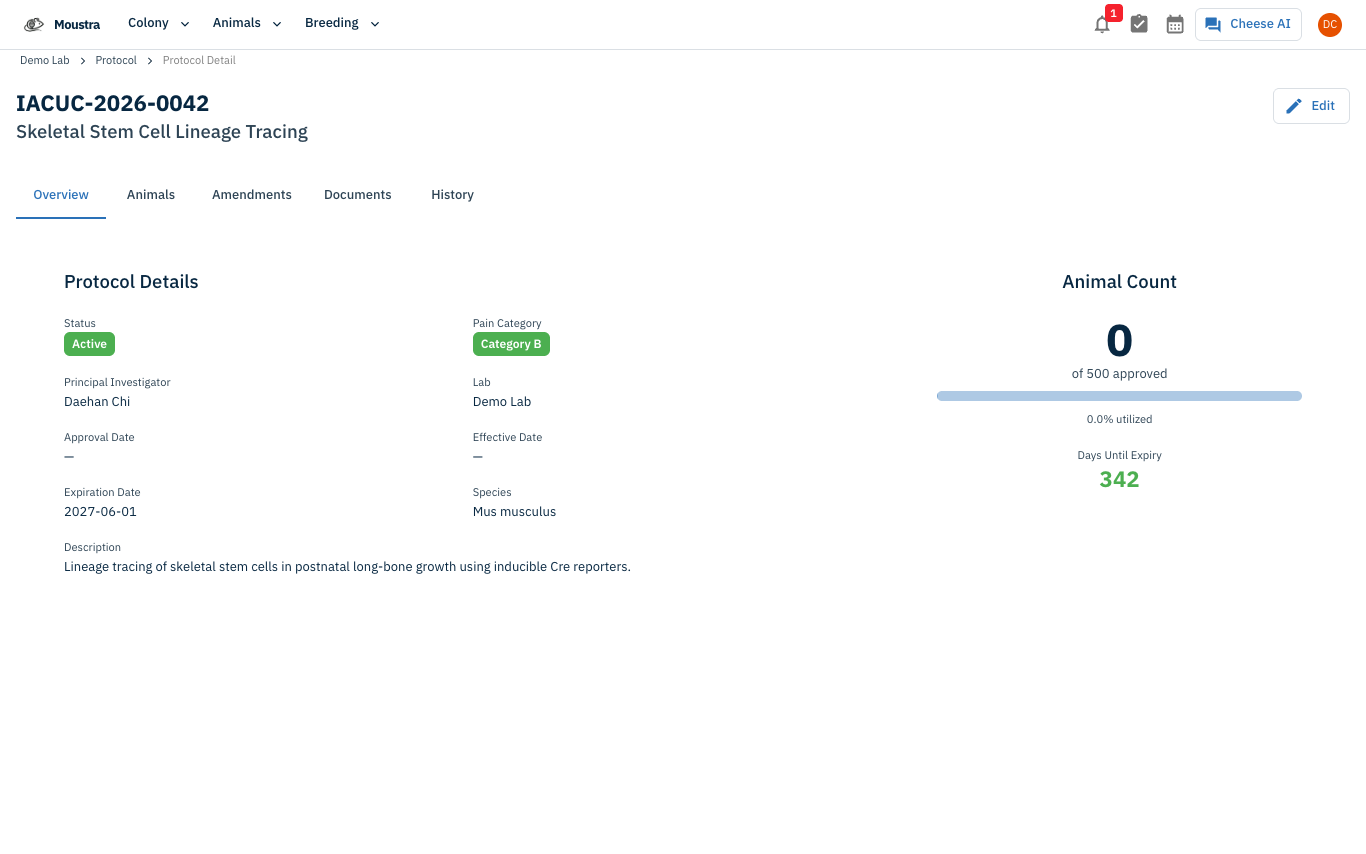Viewport: 1366px width, 854px height.
Task: Click the Animal Count heading
Action: click(1119, 282)
